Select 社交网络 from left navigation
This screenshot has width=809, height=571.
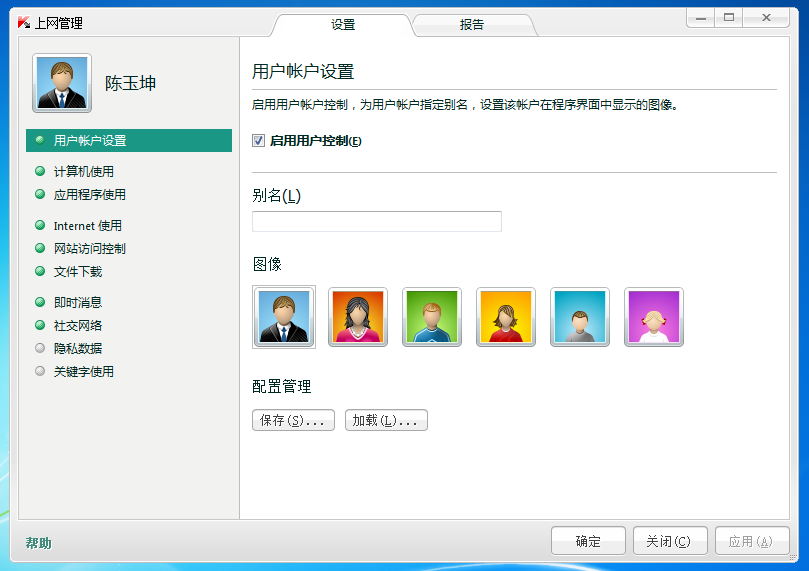click(x=78, y=326)
